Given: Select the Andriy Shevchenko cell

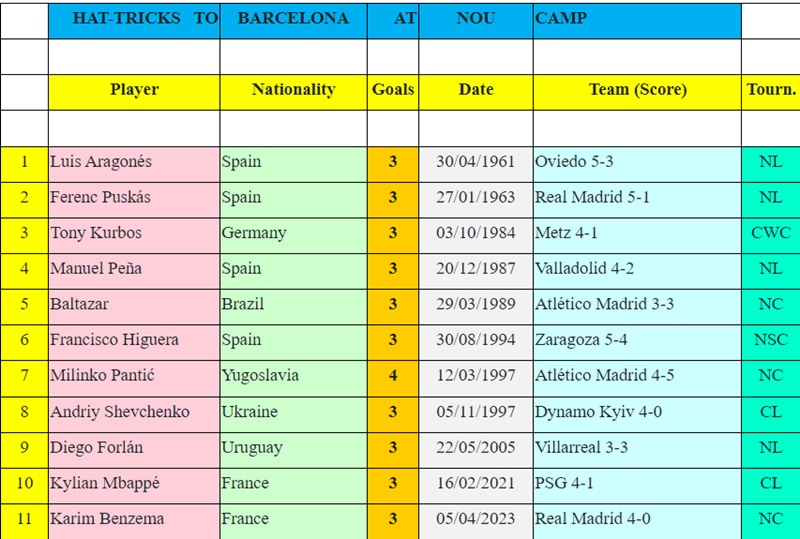Looking at the screenshot, I should pos(134,414).
